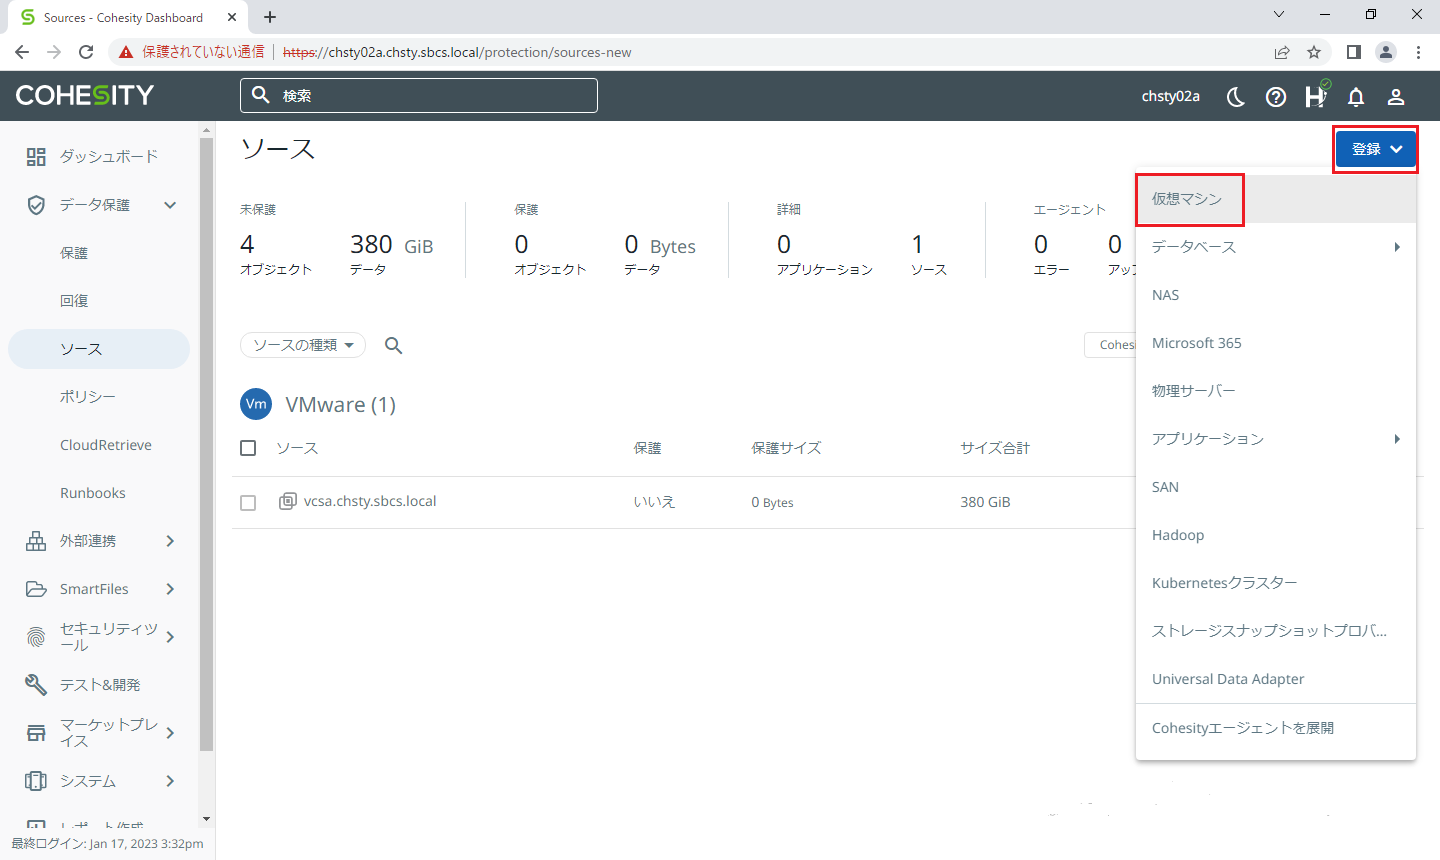Expand the 外部連携 chevron
The width and height of the screenshot is (1440, 860).
tap(170, 541)
